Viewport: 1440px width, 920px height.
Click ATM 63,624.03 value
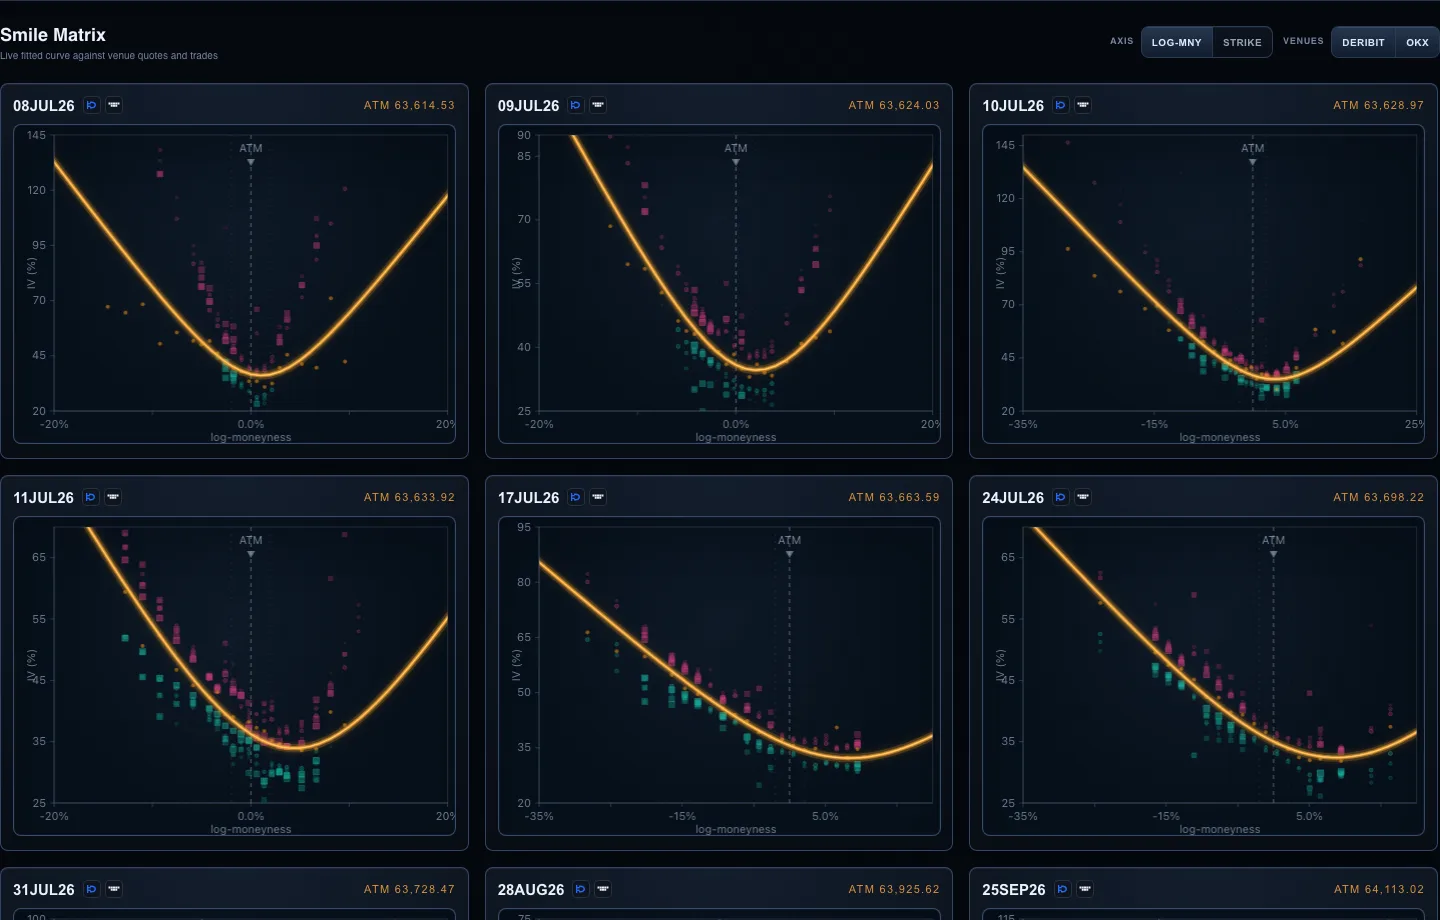click(894, 105)
